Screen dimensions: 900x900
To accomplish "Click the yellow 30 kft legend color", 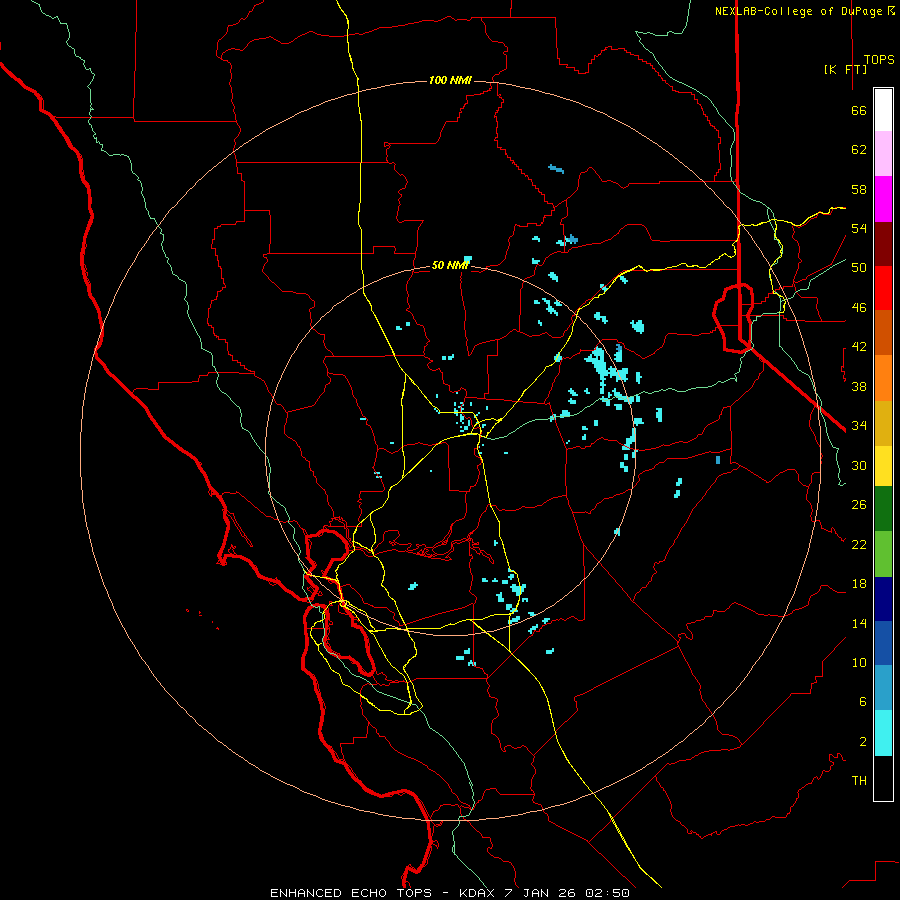I will (x=883, y=466).
